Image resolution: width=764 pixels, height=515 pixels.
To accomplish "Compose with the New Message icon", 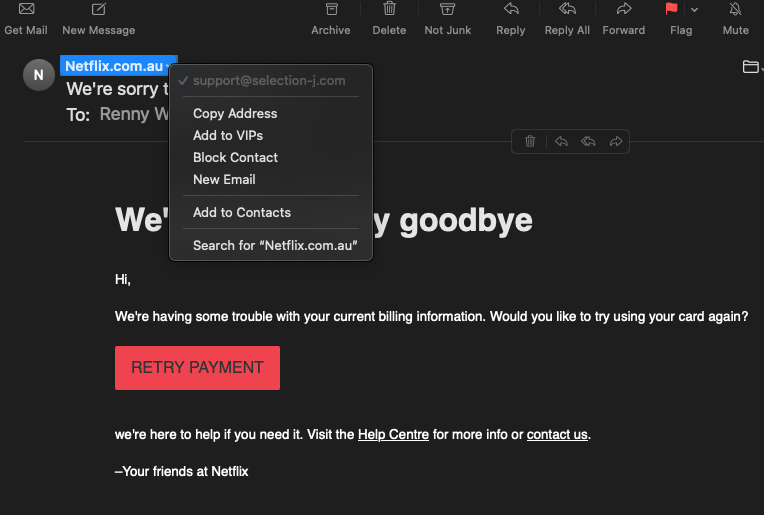I will 98,10.
